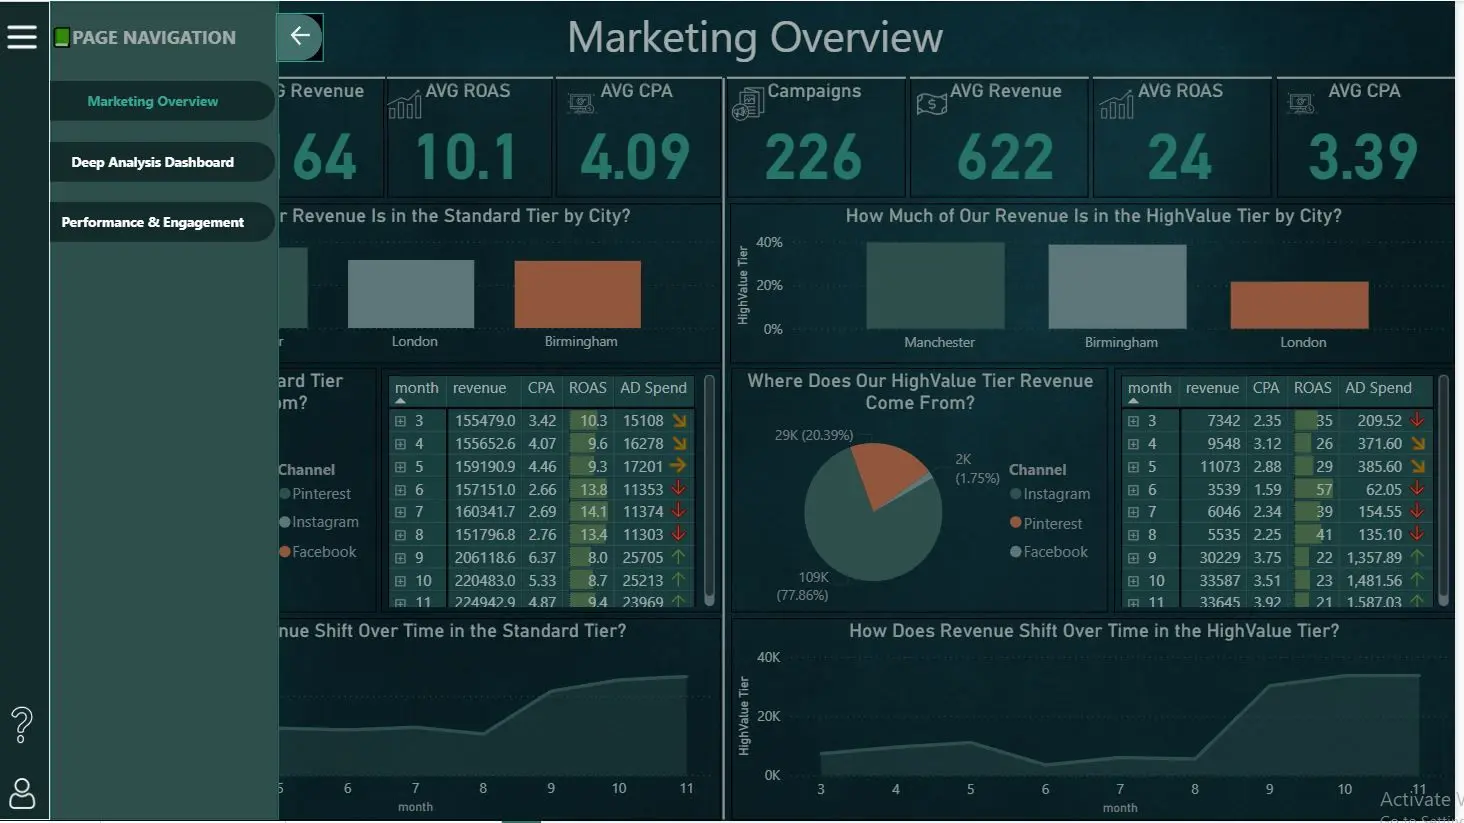
Task: Sort by month in the HighValue table
Action: tap(1149, 388)
